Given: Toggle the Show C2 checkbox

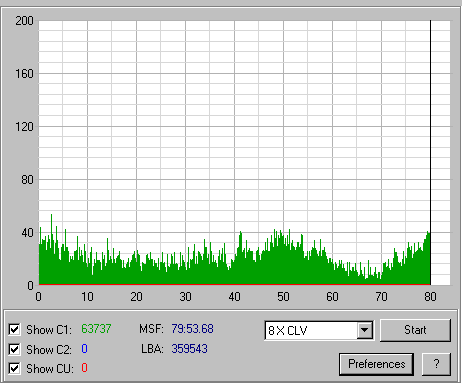Looking at the screenshot, I should tap(14, 349).
